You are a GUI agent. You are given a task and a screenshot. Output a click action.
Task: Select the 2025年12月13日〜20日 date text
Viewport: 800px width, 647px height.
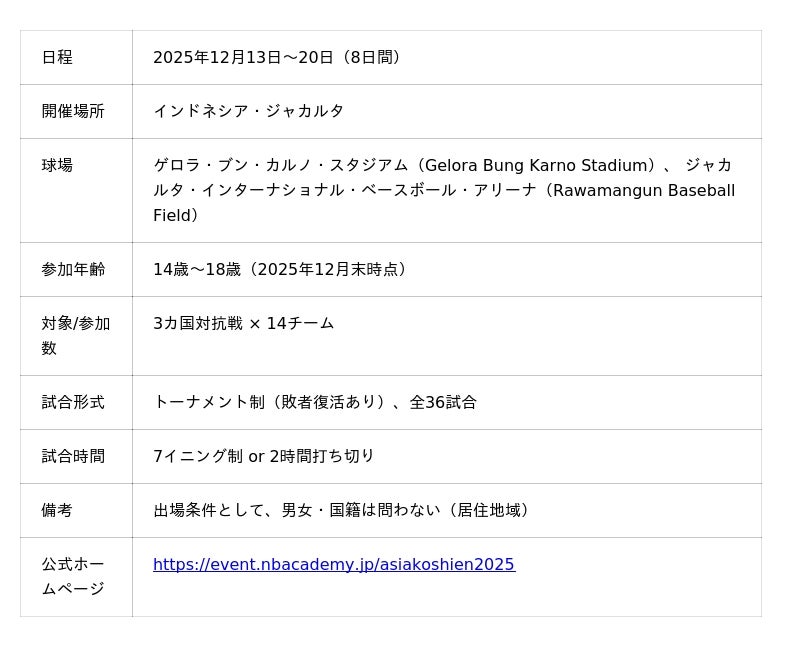click(243, 57)
